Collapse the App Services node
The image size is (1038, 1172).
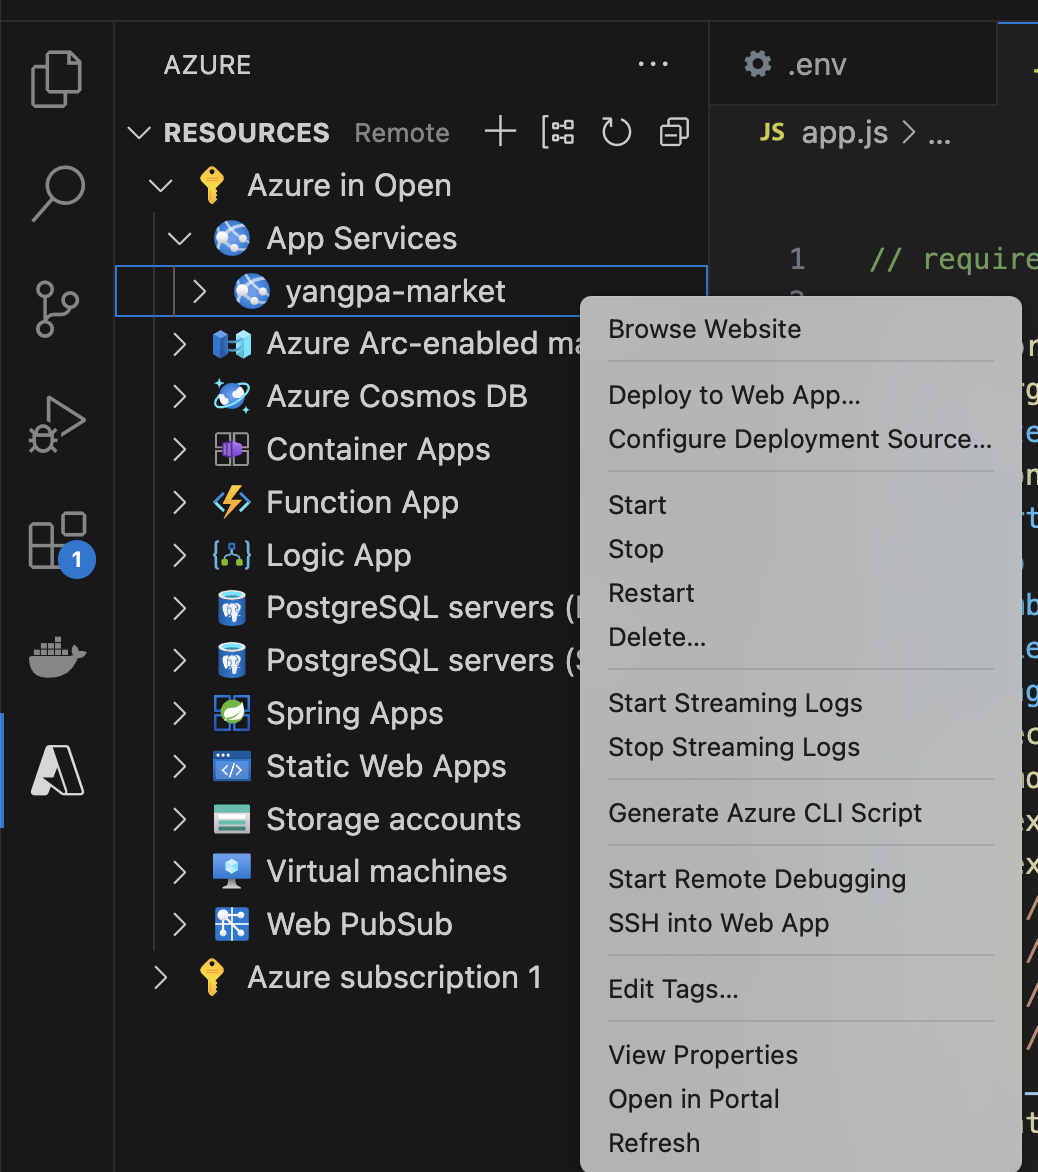point(179,238)
